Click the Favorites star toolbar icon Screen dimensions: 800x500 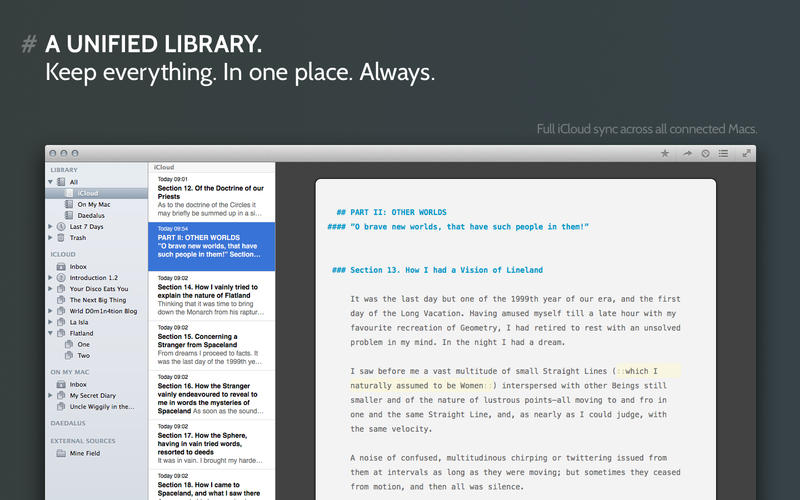click(664, 153)
